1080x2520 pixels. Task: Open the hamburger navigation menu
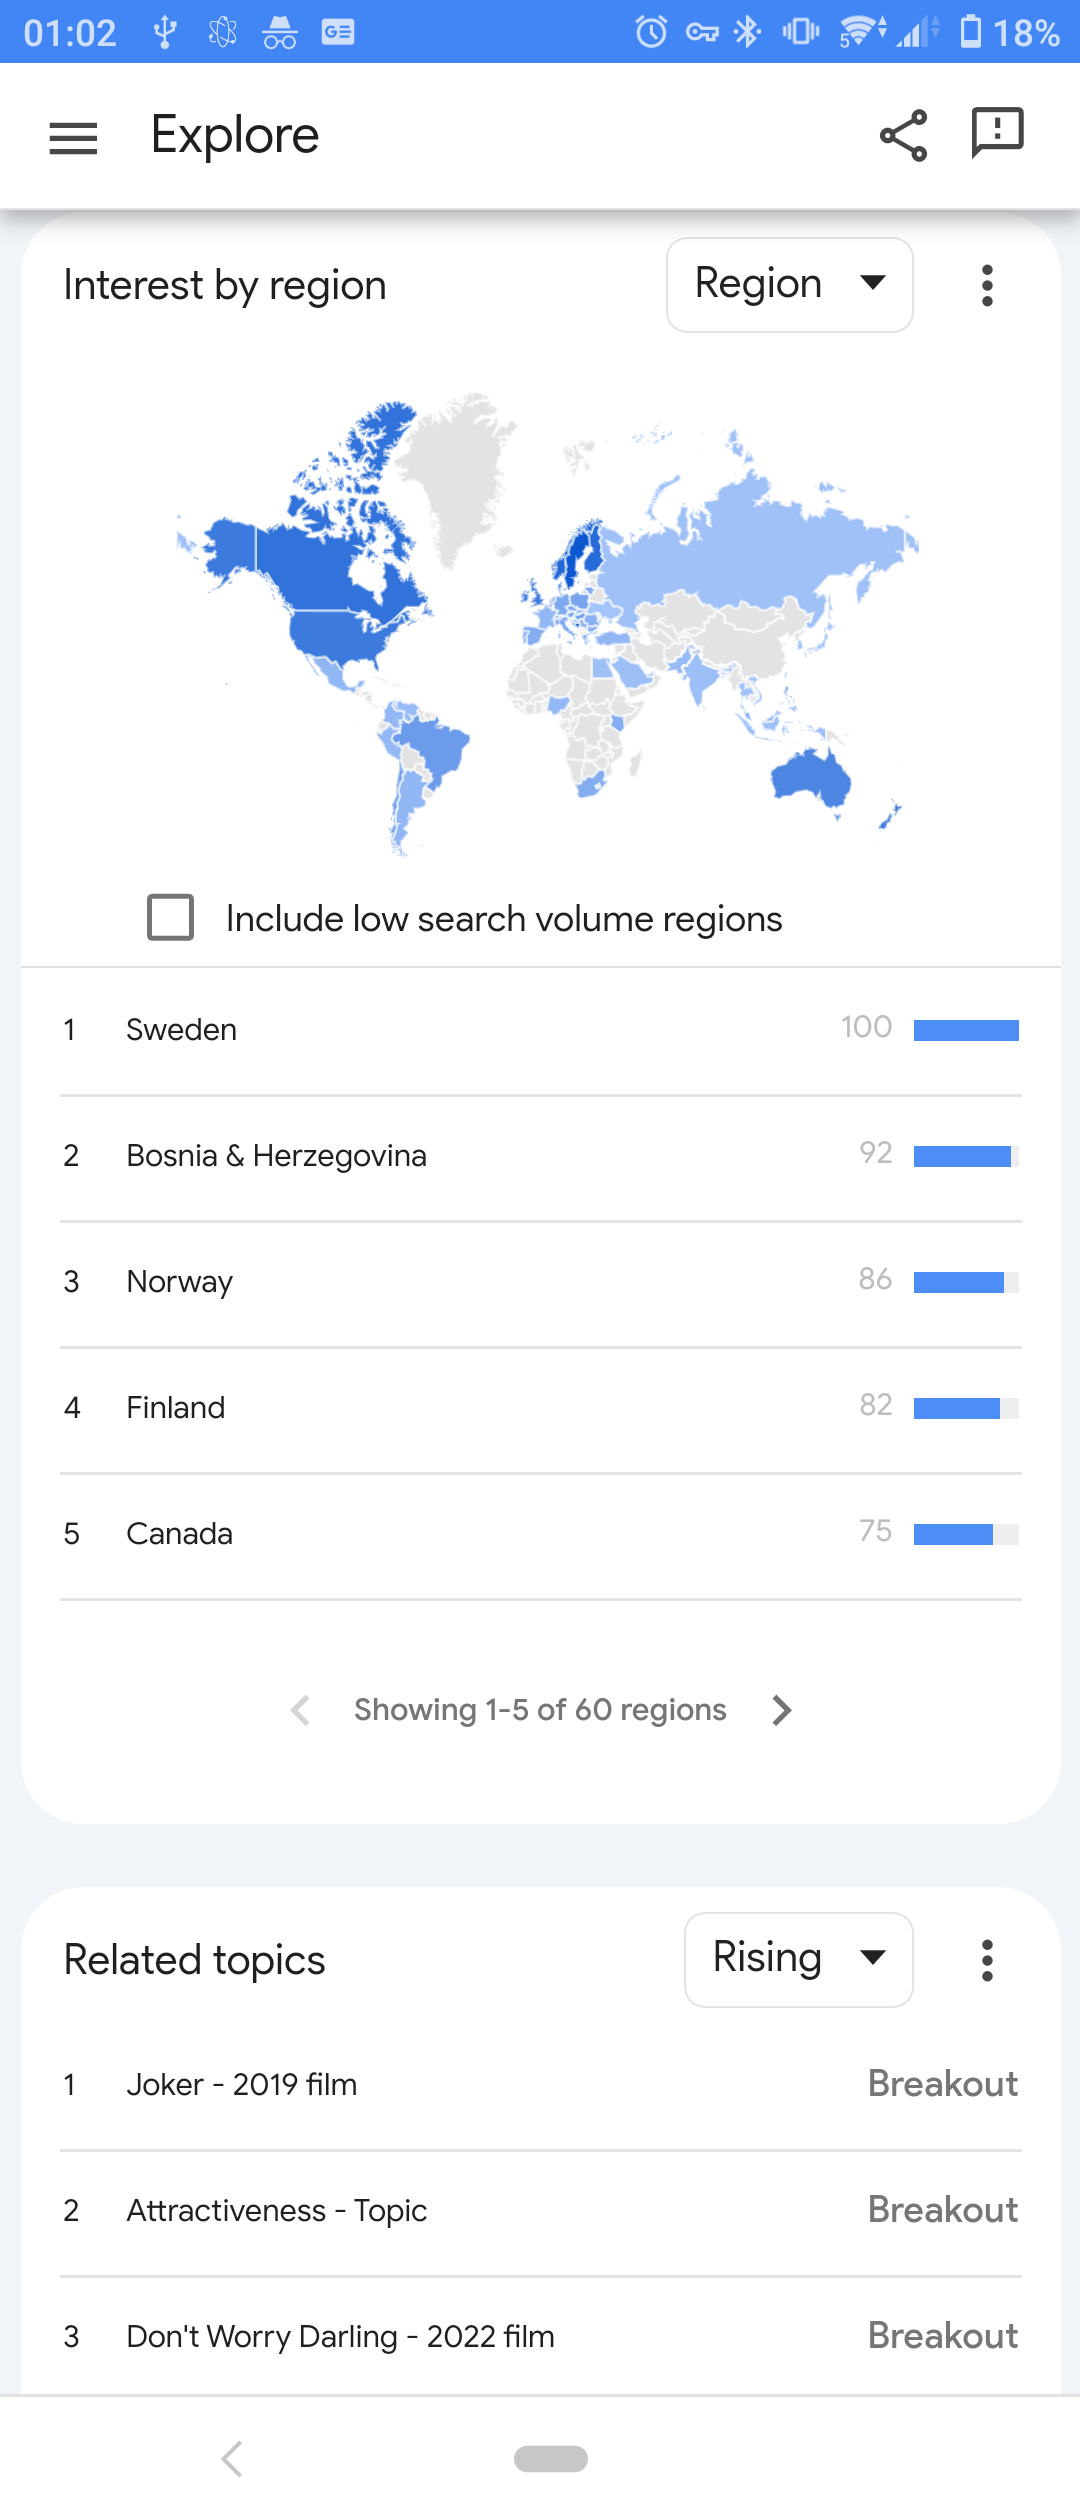[73, 138]
